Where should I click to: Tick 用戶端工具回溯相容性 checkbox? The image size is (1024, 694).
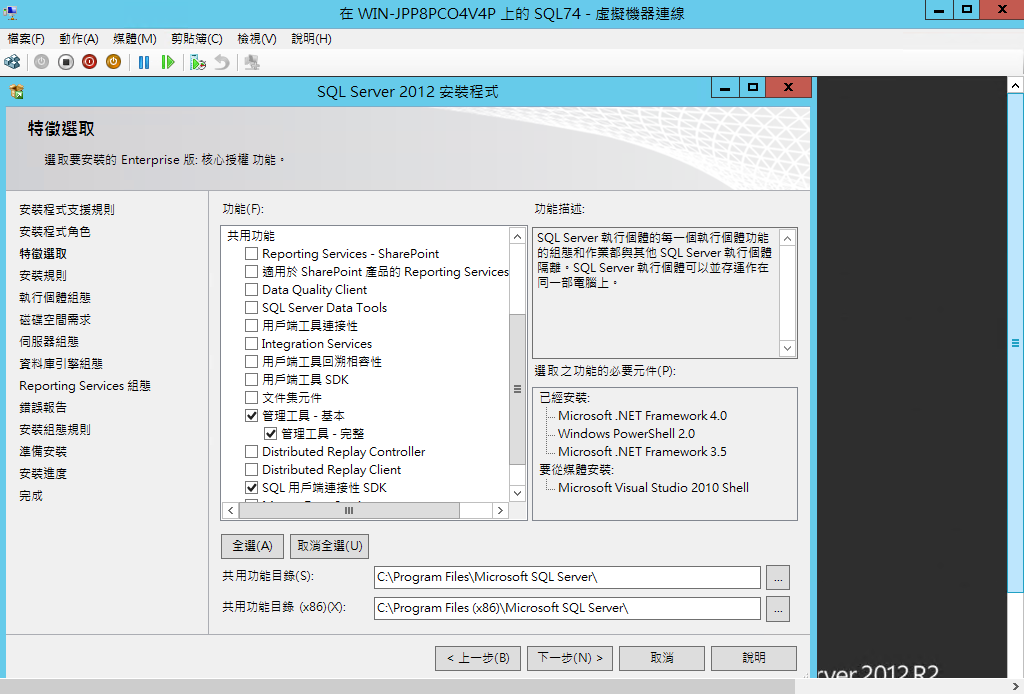pos(251,361)
